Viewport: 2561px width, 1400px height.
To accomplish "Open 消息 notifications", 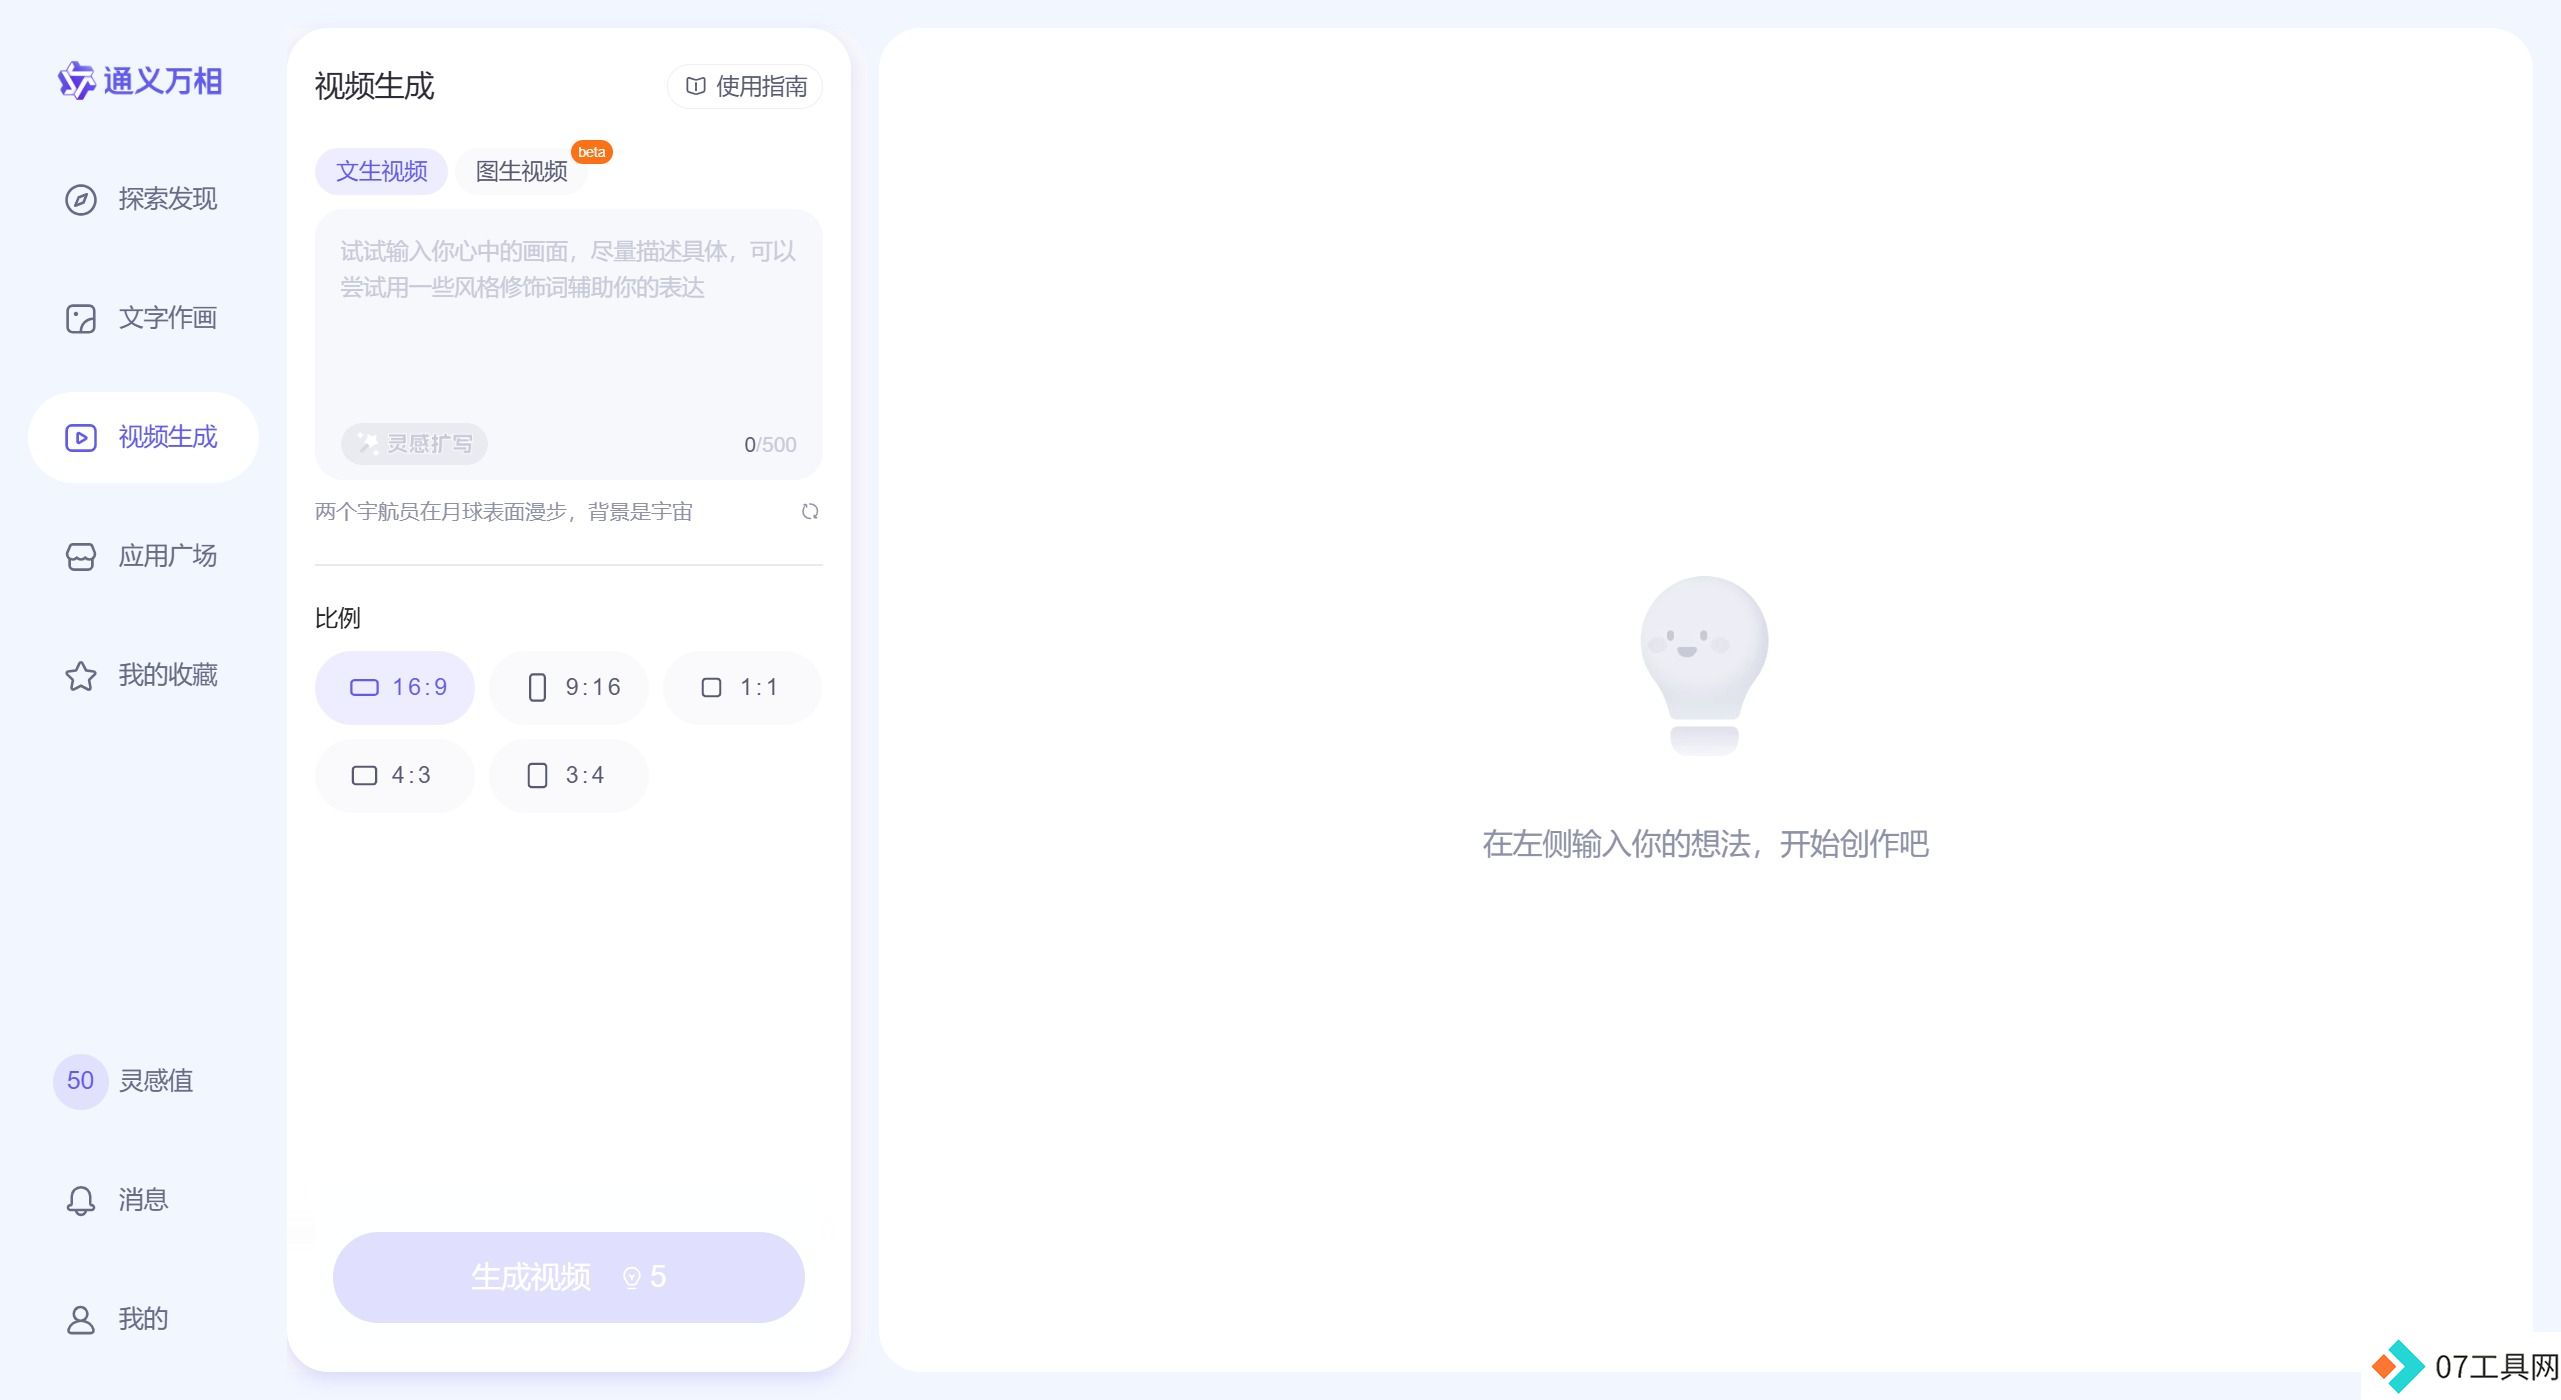I will [143, 1200].
